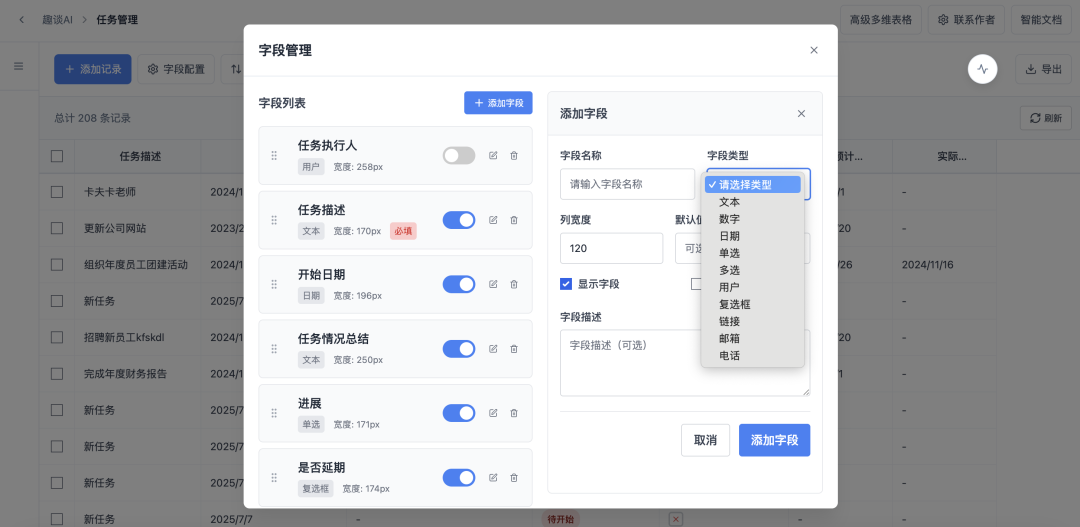1080x527 pixels.
Task: Delete the 开始日期 field
Action: pos(514,285)
